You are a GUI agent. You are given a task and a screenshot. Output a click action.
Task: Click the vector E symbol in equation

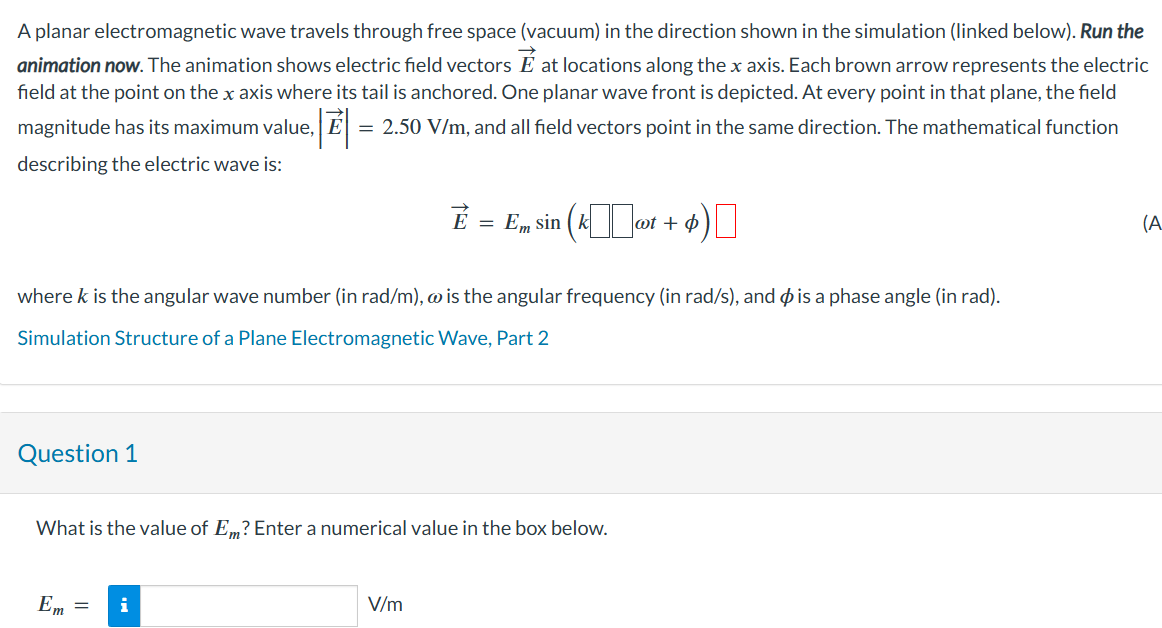[459, 221]
